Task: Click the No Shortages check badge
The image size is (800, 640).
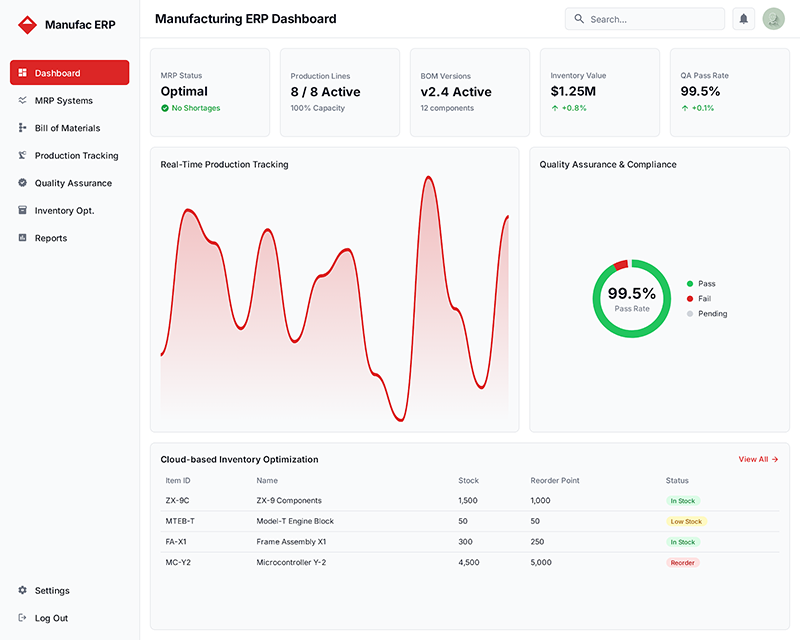Action: click(x=166, y=108)
